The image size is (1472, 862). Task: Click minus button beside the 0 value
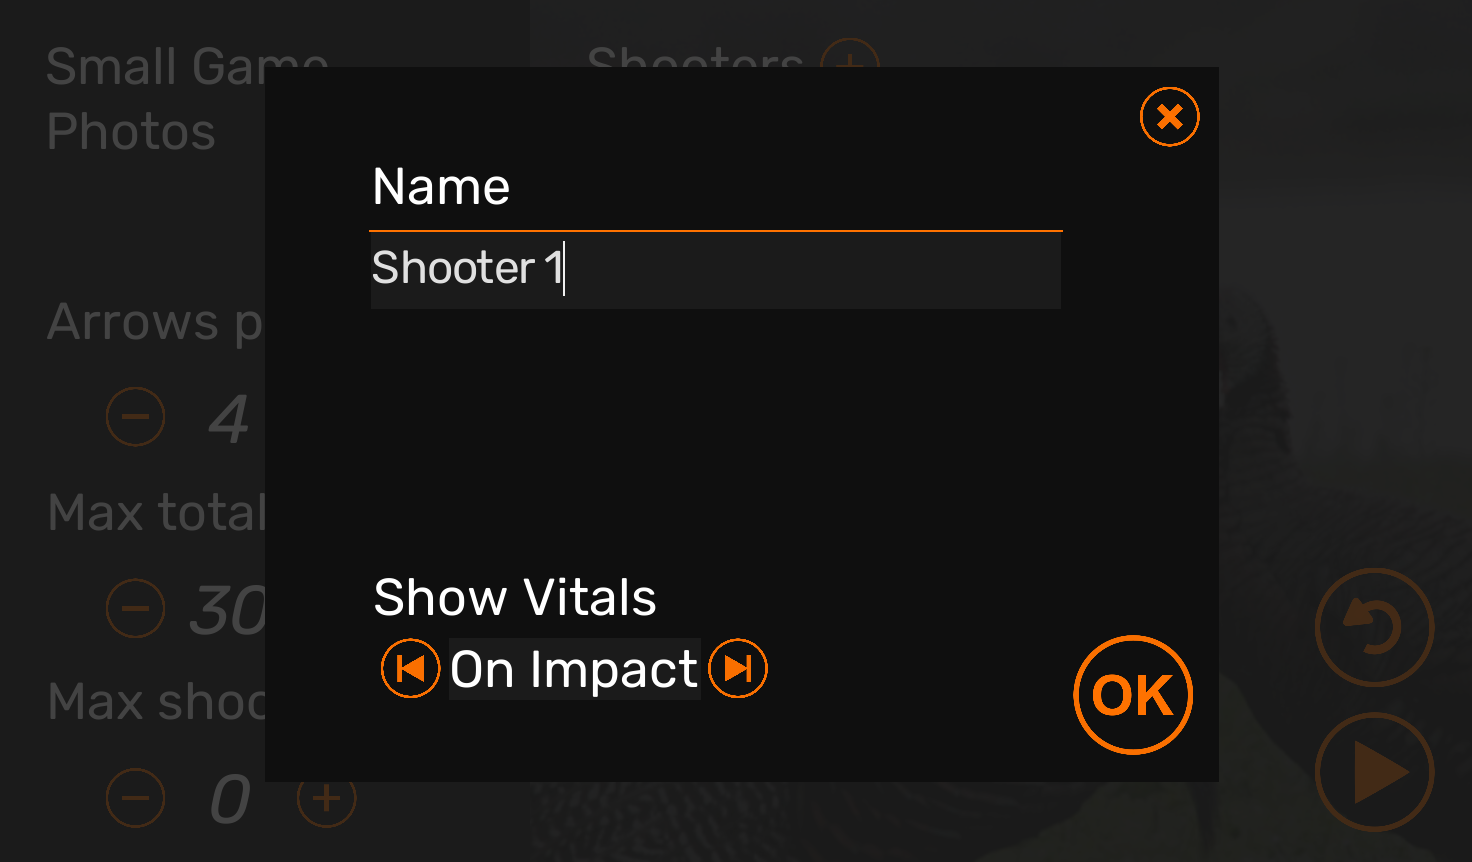136,798
